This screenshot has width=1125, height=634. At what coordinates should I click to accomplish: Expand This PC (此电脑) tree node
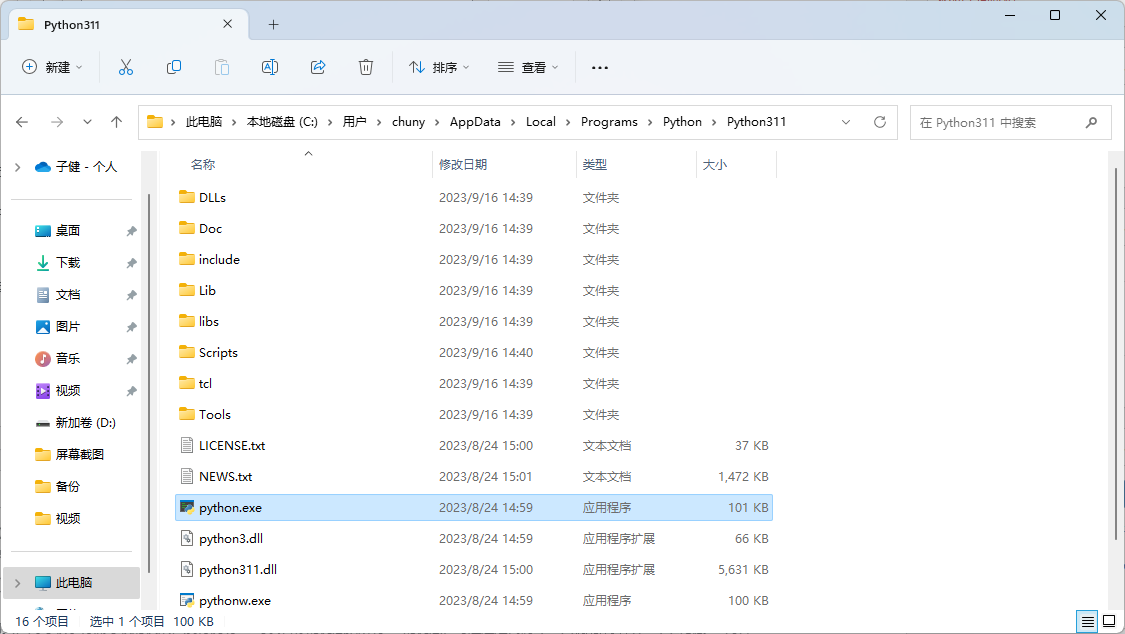click(x=18, y=583)
